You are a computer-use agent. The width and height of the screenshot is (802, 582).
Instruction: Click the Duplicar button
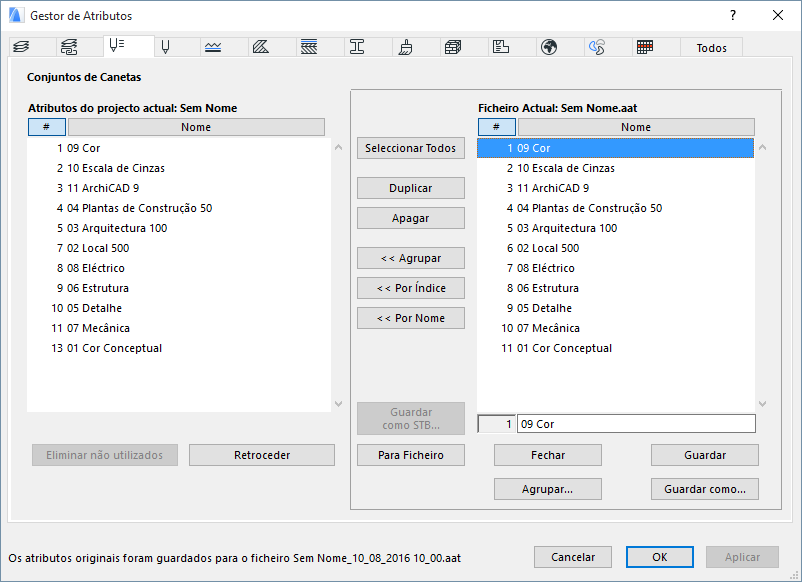(x=411, y=188)
